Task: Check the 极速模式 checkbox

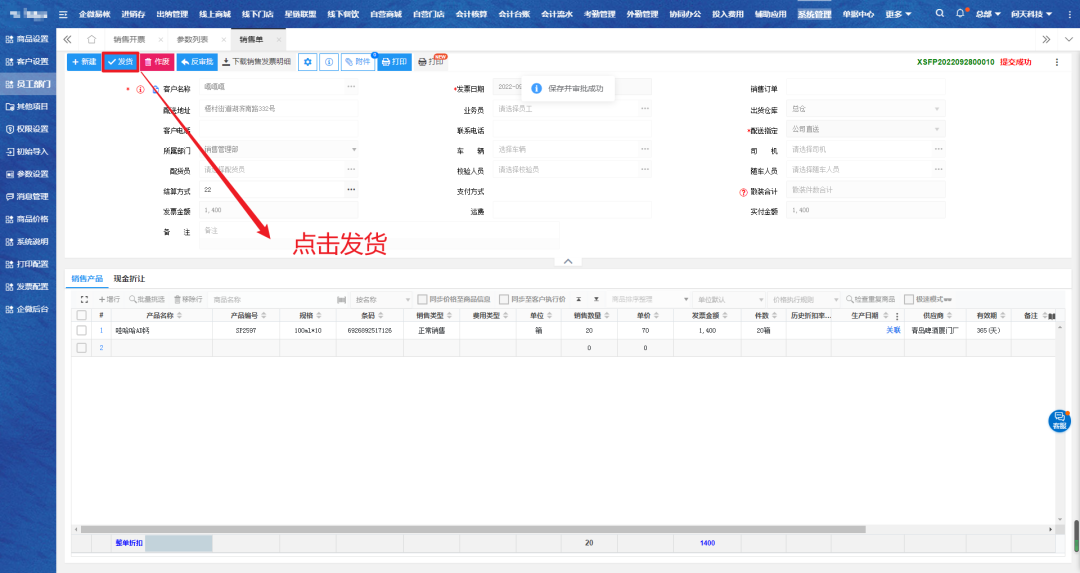Action: [x=908, y=299]
